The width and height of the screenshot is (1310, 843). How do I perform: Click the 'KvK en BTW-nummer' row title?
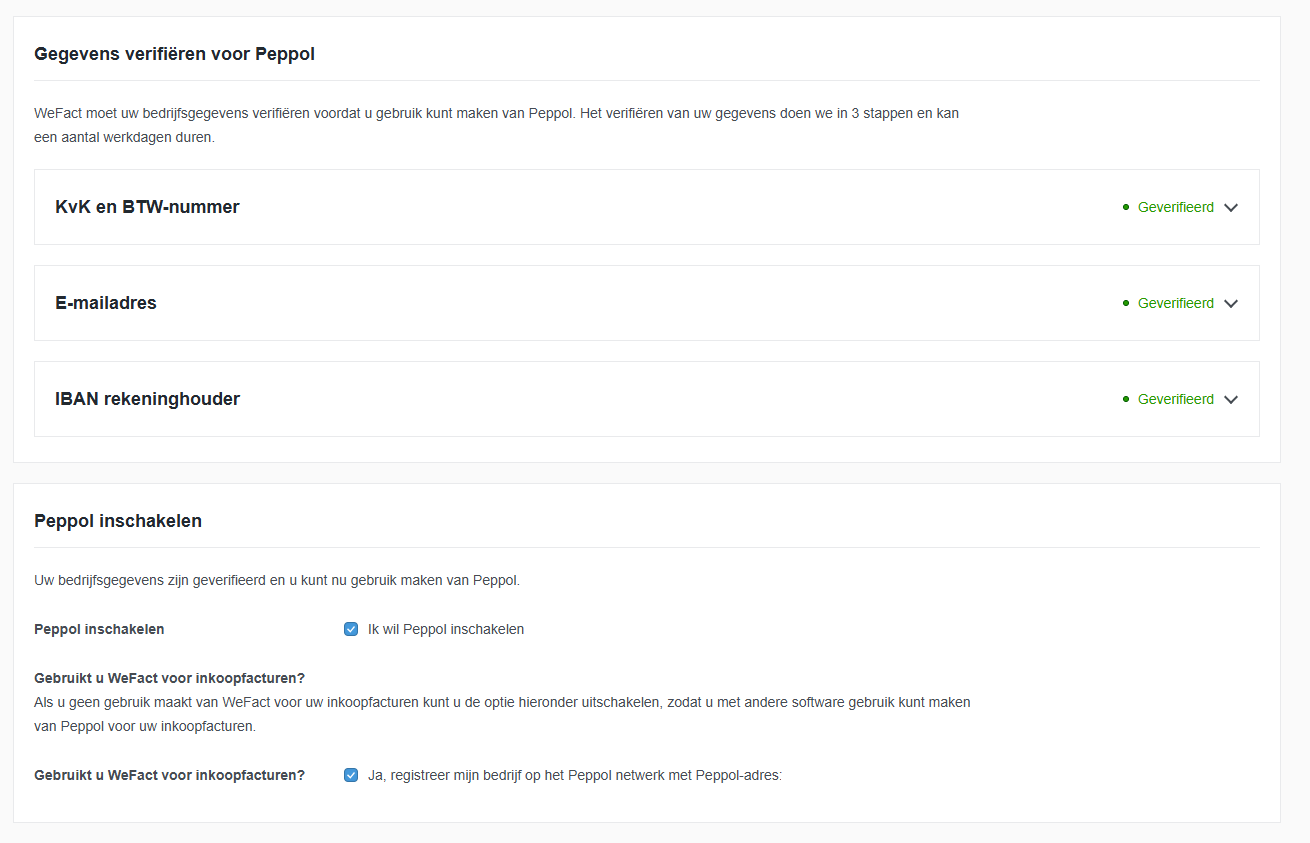coord(147,207)
